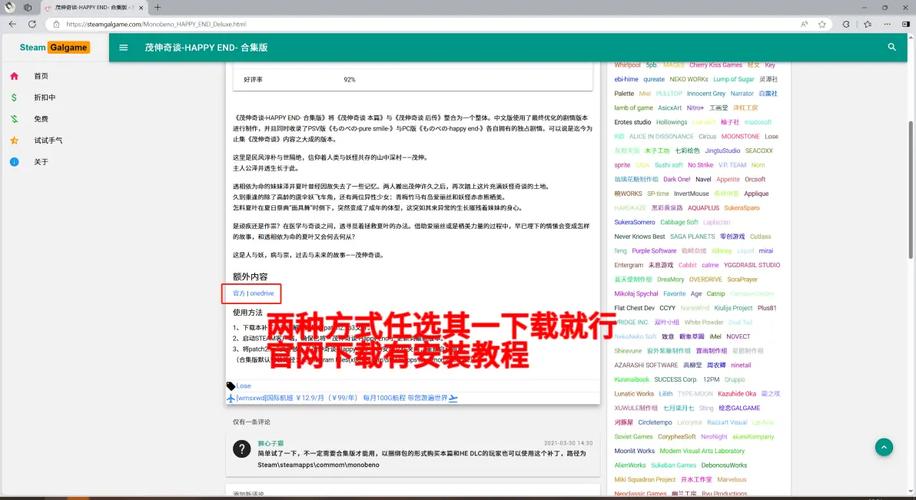Go to the 首页 home icon in the sidebar
Viewport: 916px width, 500px height.
pos(14,76)
